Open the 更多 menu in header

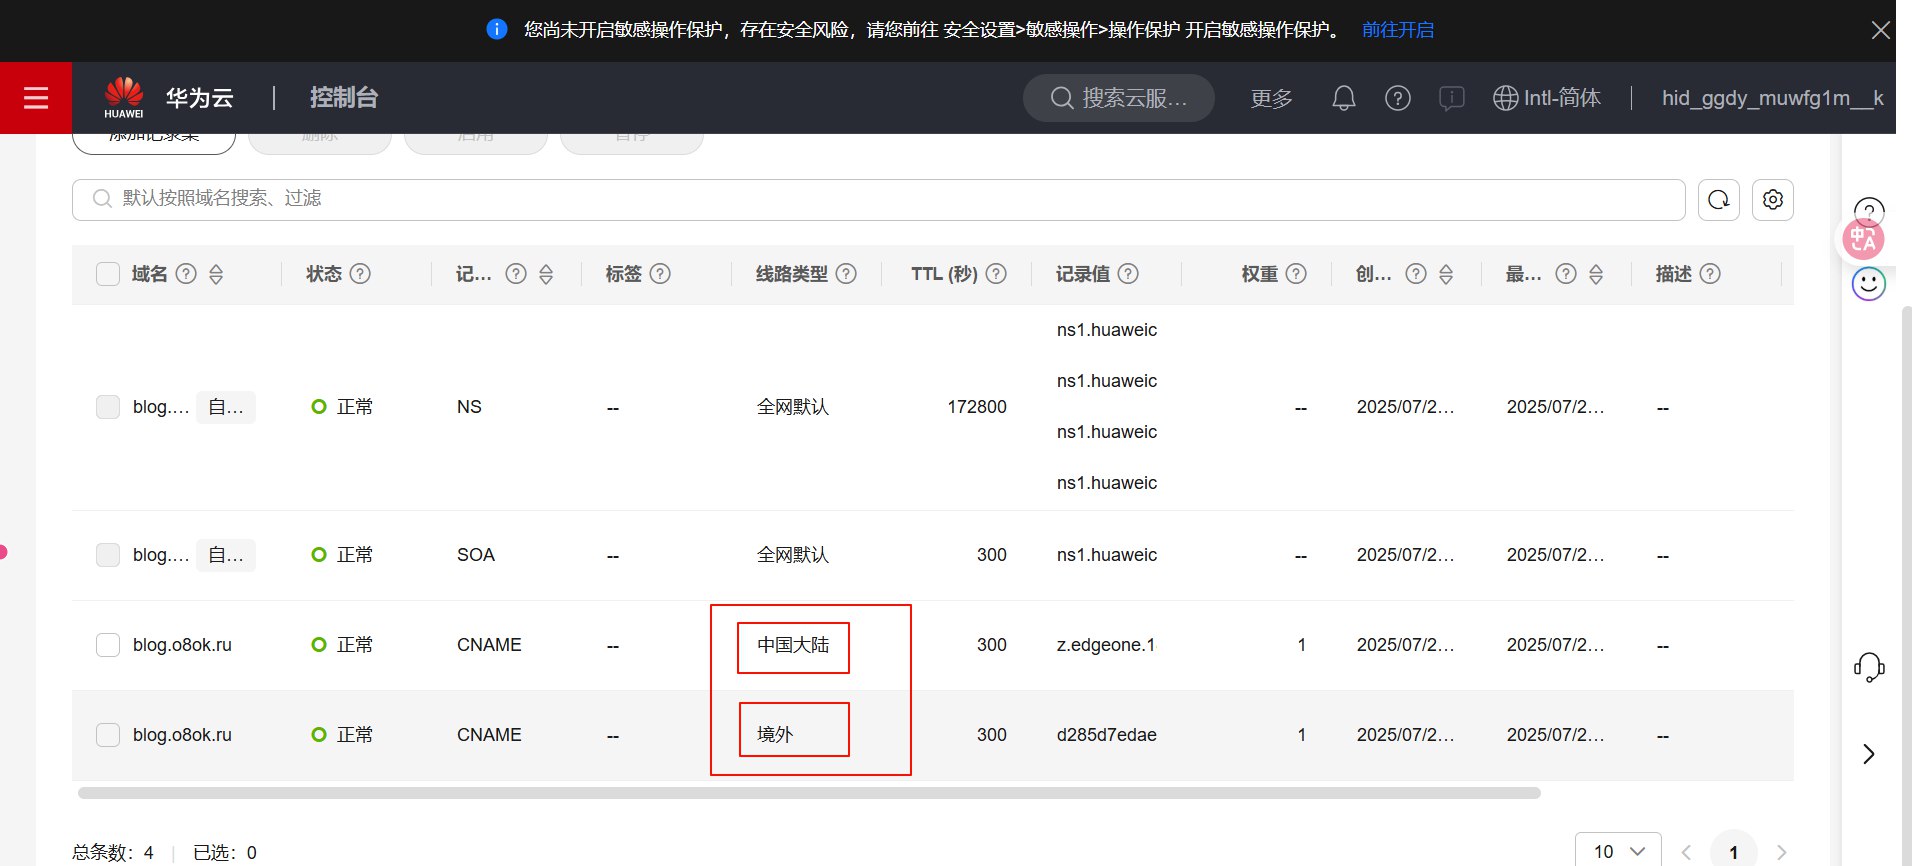pos(1271,98)
